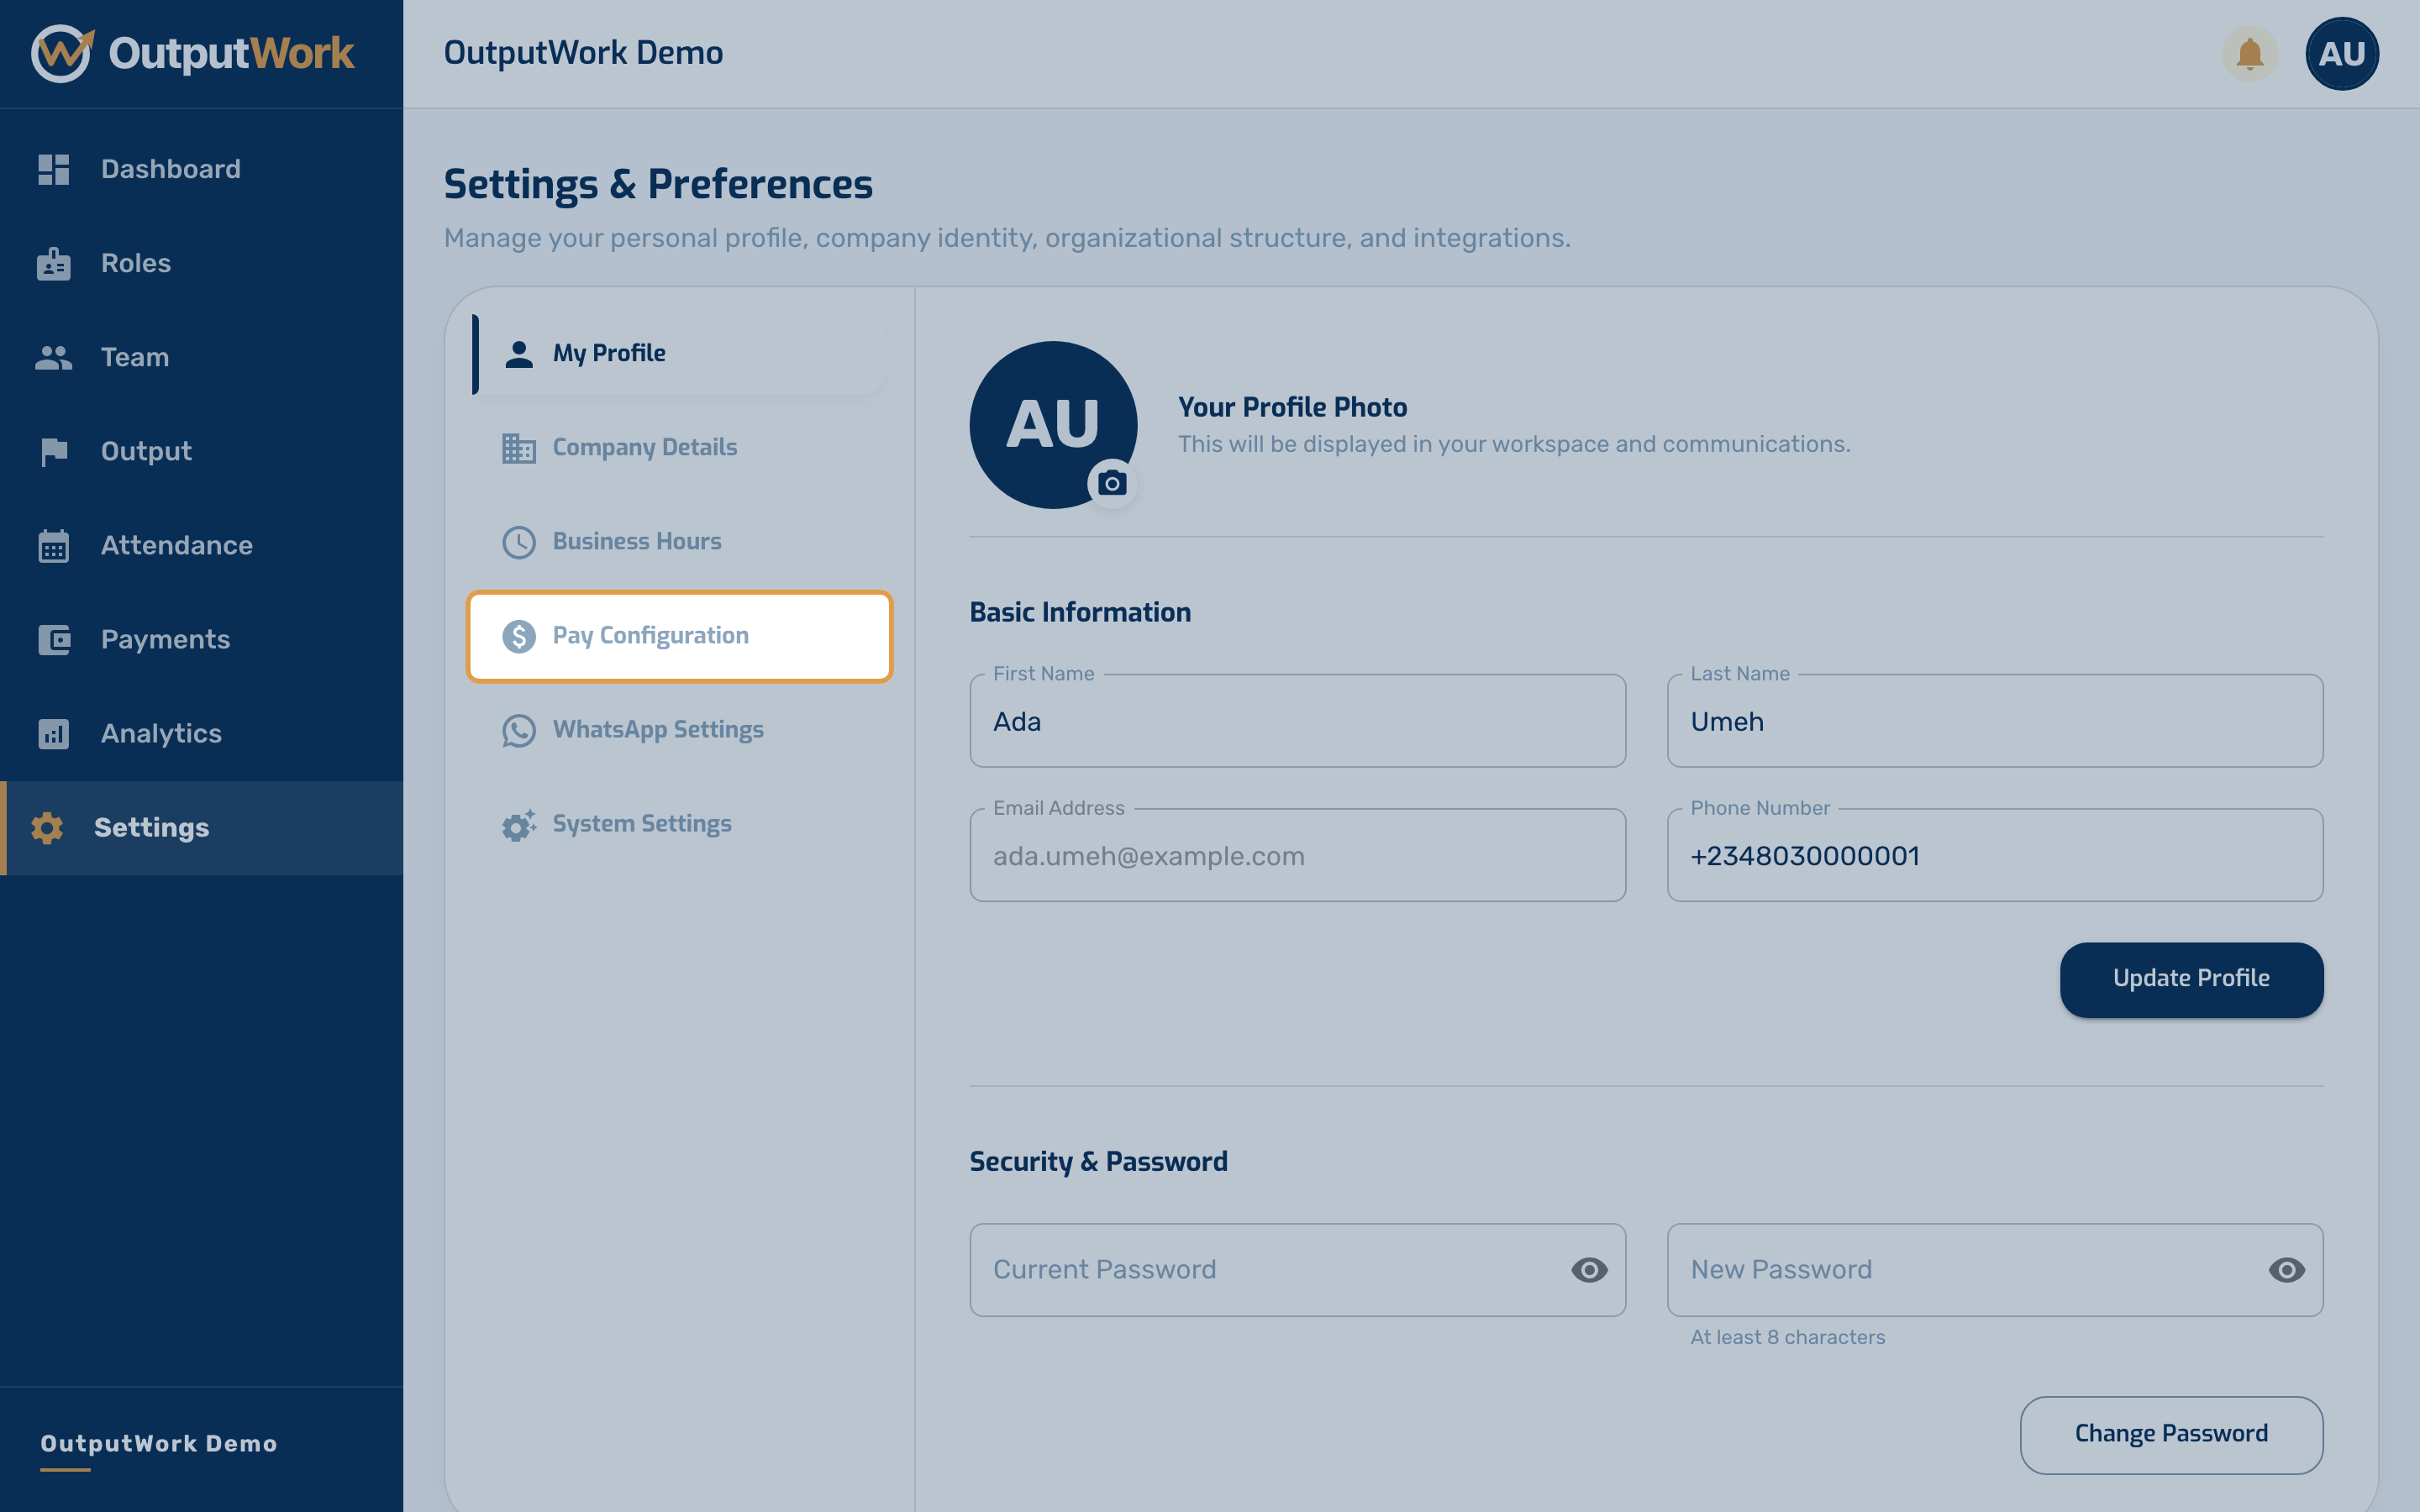2420x1512 pixels.
Task: Click the Roles badge icon
Action: coord(54,263)
